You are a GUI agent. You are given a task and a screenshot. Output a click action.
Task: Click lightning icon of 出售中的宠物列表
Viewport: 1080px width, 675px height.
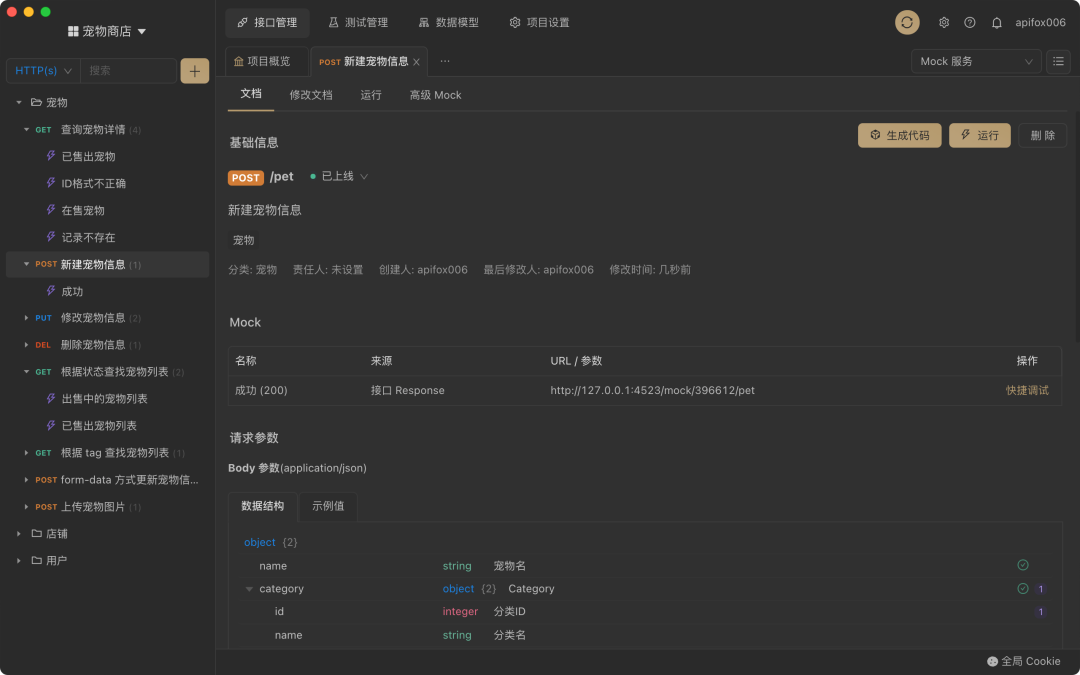[x=50, y=399]
